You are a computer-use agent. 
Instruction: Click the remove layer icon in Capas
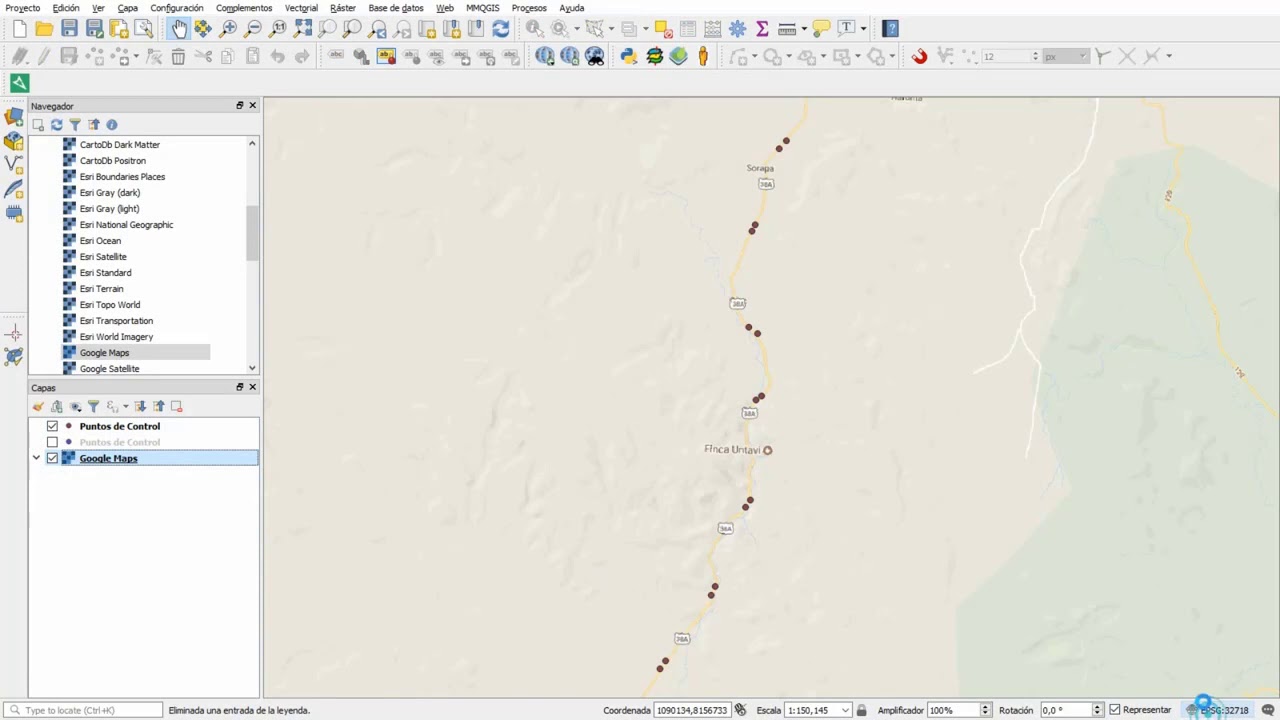coord(177,406)
